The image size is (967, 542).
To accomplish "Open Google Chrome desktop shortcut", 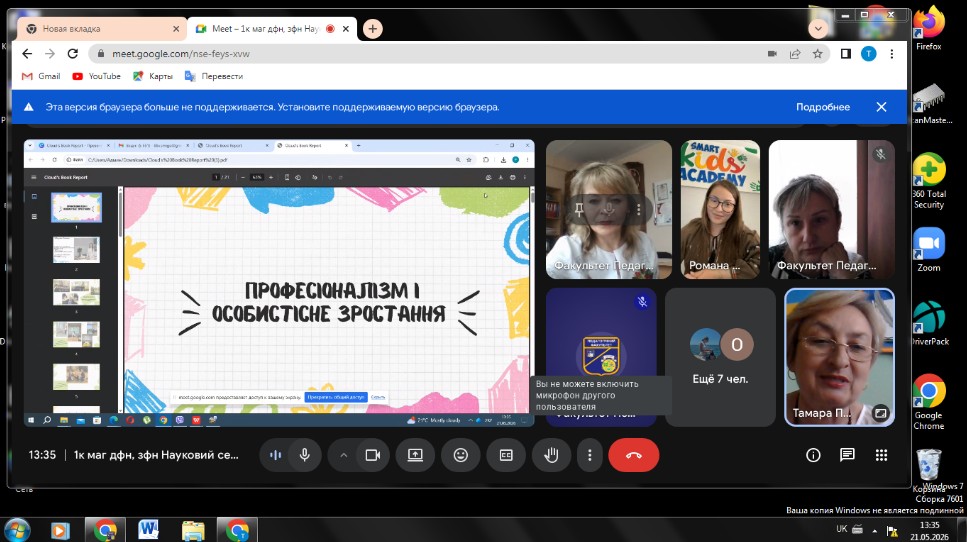I will pyautogui.click(x=929, y=402).
